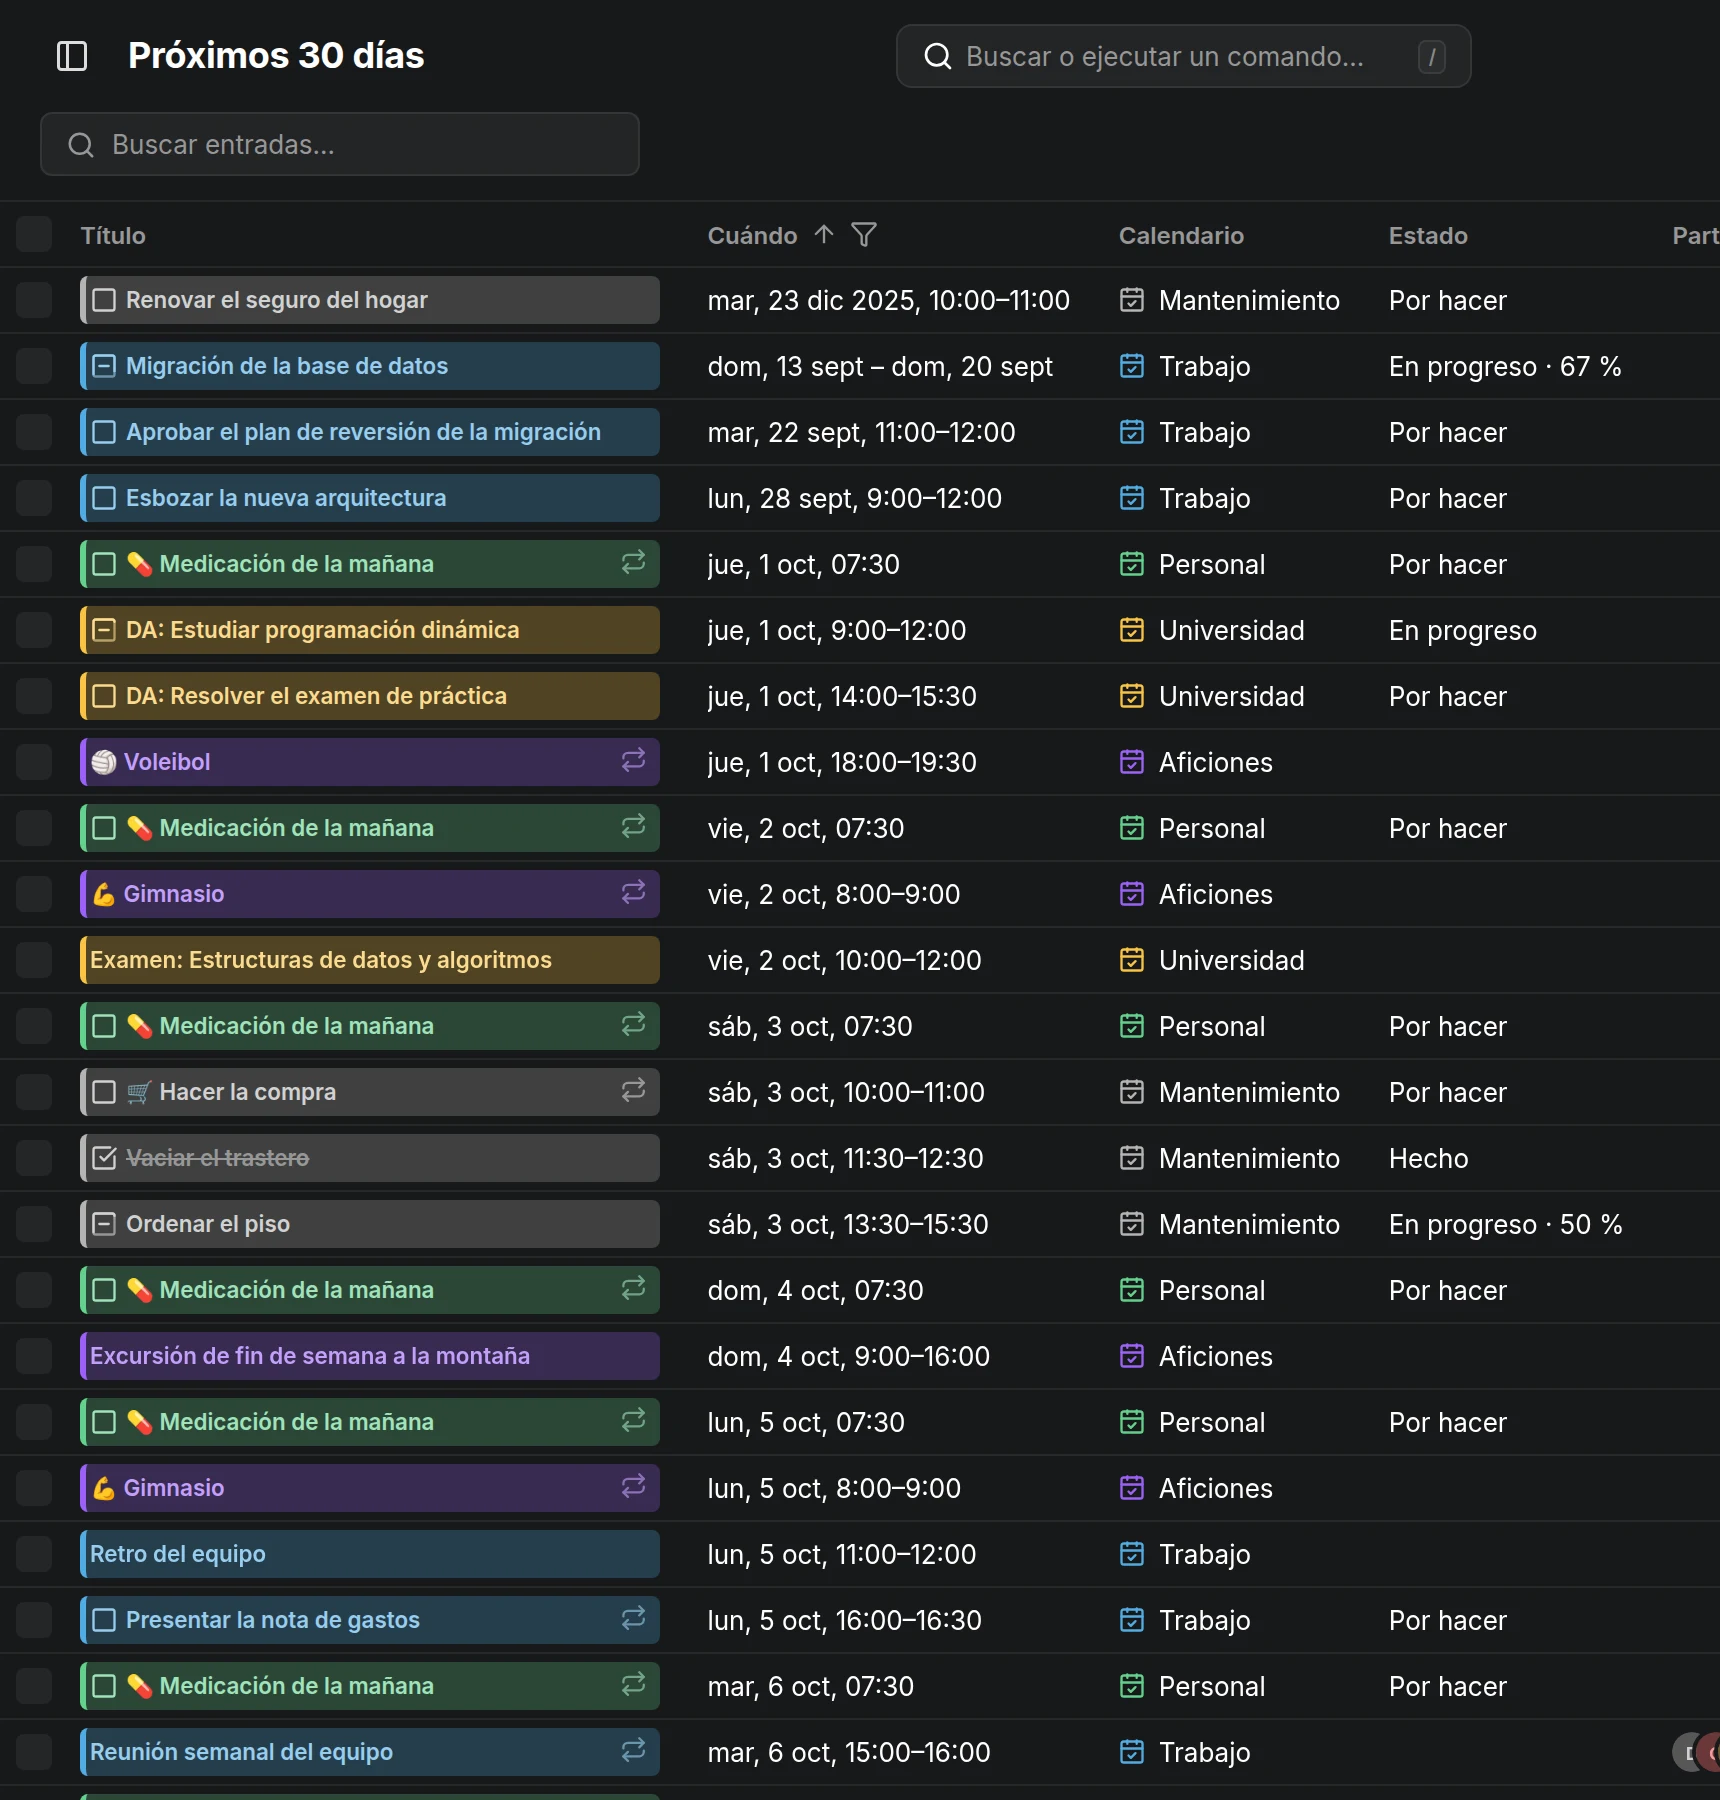
Task: Check the task box for Renovar el seguro del hogar
Action: 104,300
